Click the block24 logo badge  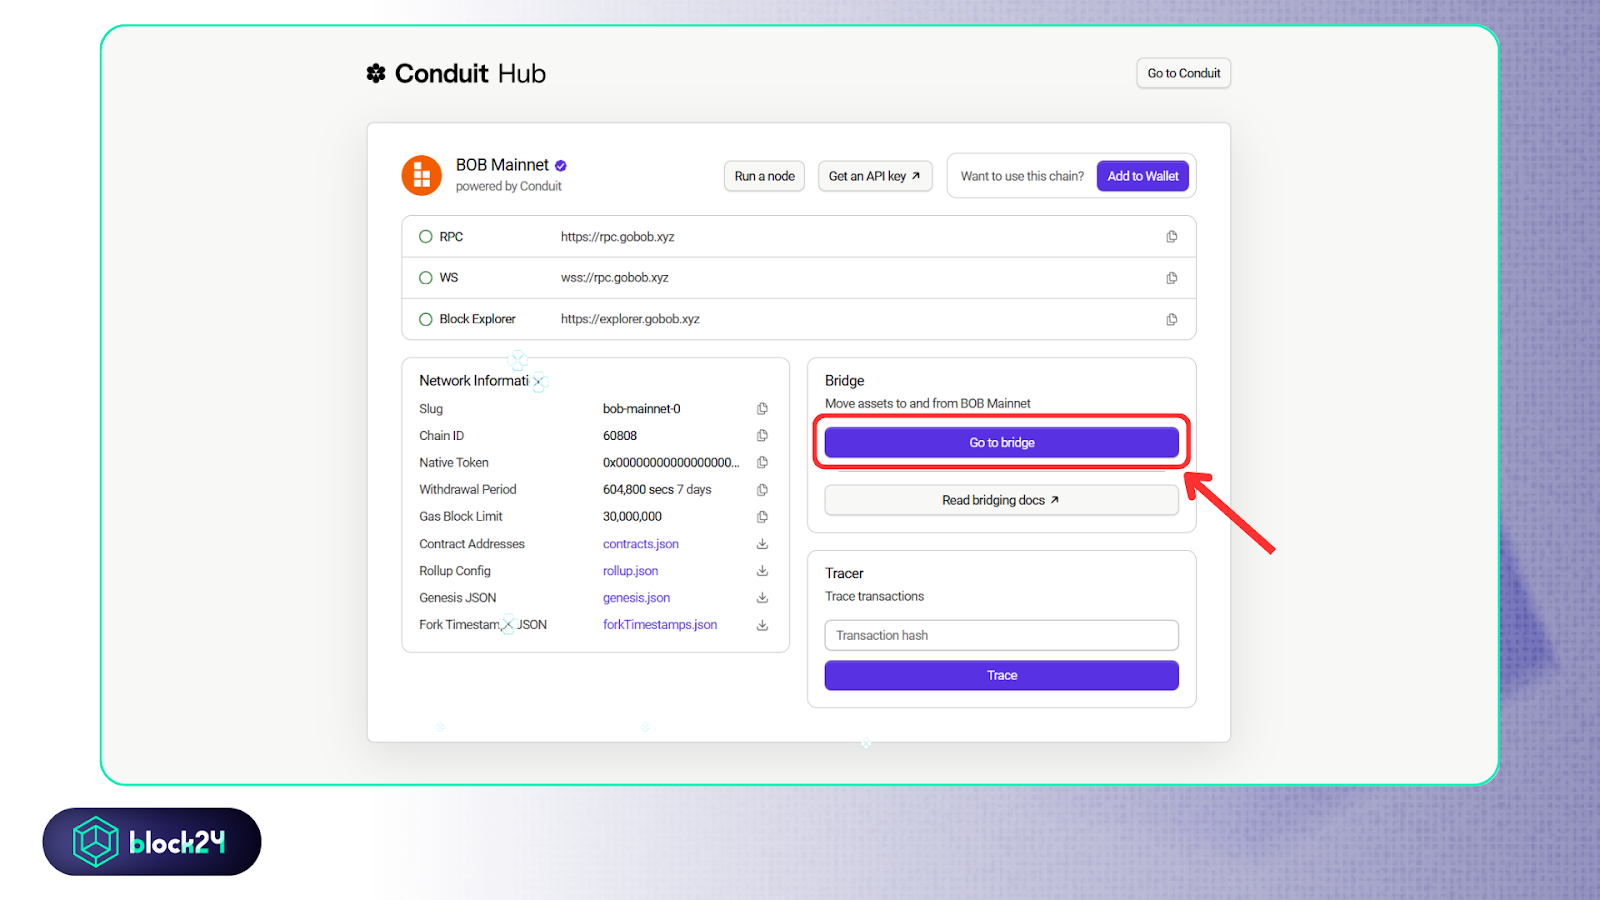152,842
